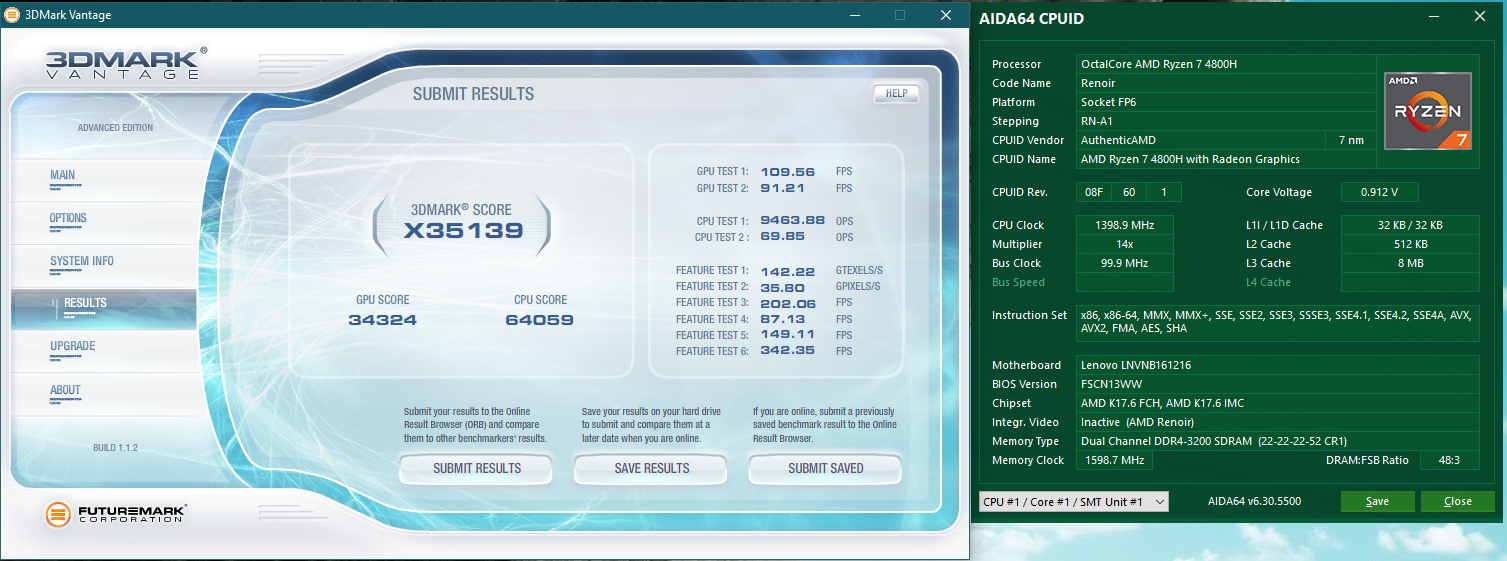Click Feature Test 2 value 35.80
Image resolution: width=1507 pixels, height=561 pixels.
coord(783,286)
